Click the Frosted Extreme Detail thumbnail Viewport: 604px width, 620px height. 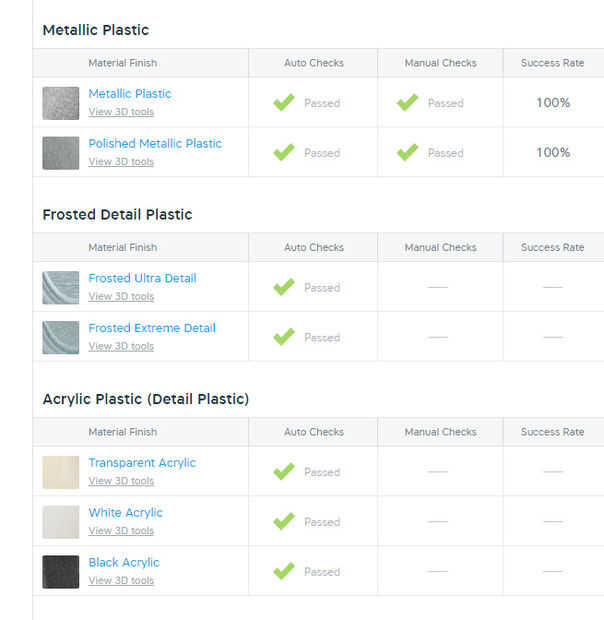60,337
